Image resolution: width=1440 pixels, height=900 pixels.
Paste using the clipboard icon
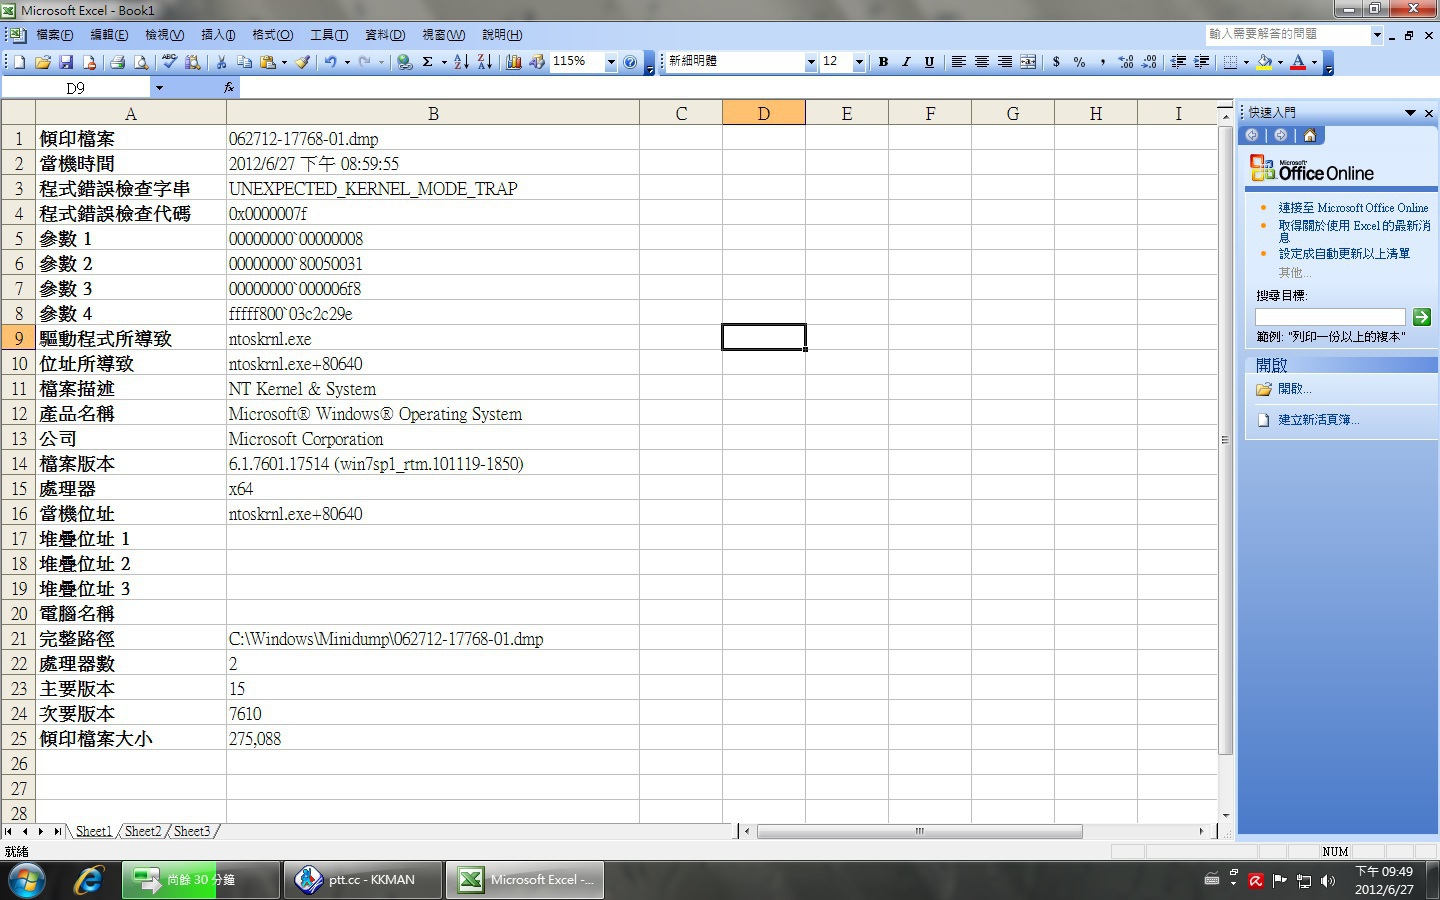coord(267,62)
